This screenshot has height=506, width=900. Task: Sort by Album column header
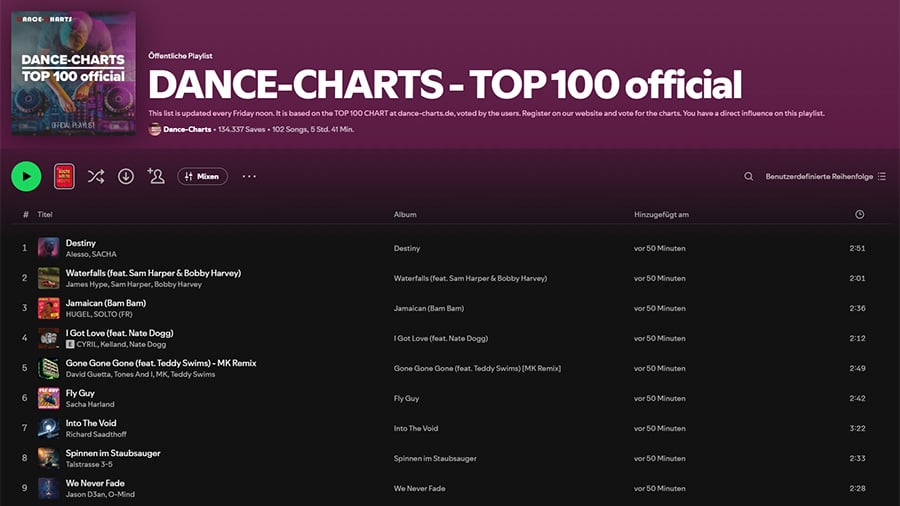pos(405,215)
